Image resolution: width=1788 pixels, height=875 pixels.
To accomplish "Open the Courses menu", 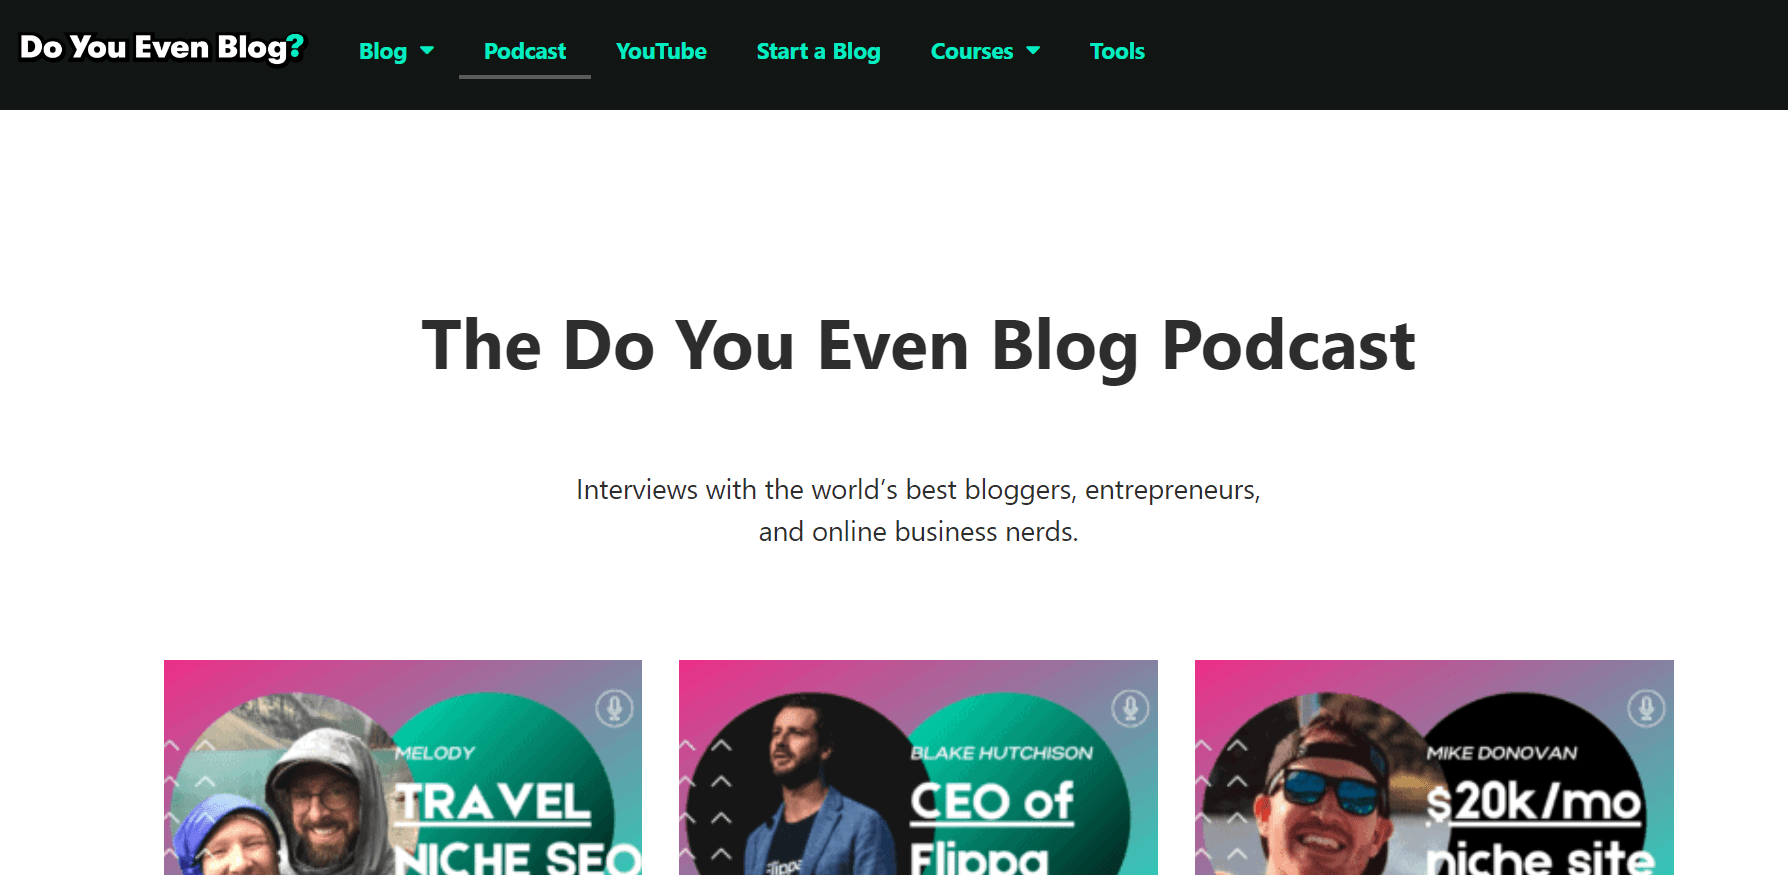I will coord(972,52).
